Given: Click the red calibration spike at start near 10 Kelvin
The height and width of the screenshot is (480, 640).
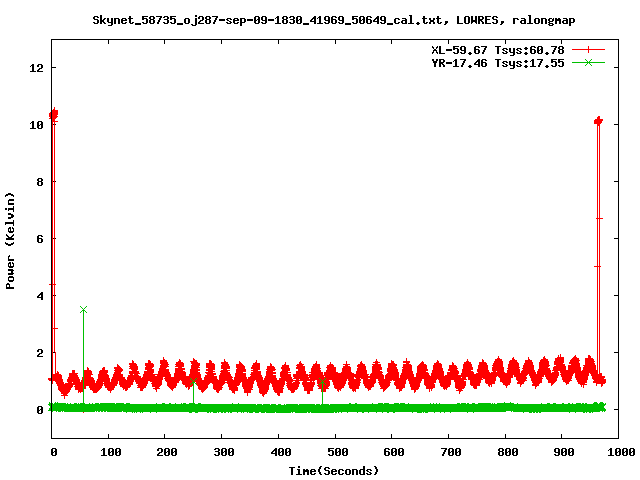Looking at the screenshot, I should pos(53,115).
